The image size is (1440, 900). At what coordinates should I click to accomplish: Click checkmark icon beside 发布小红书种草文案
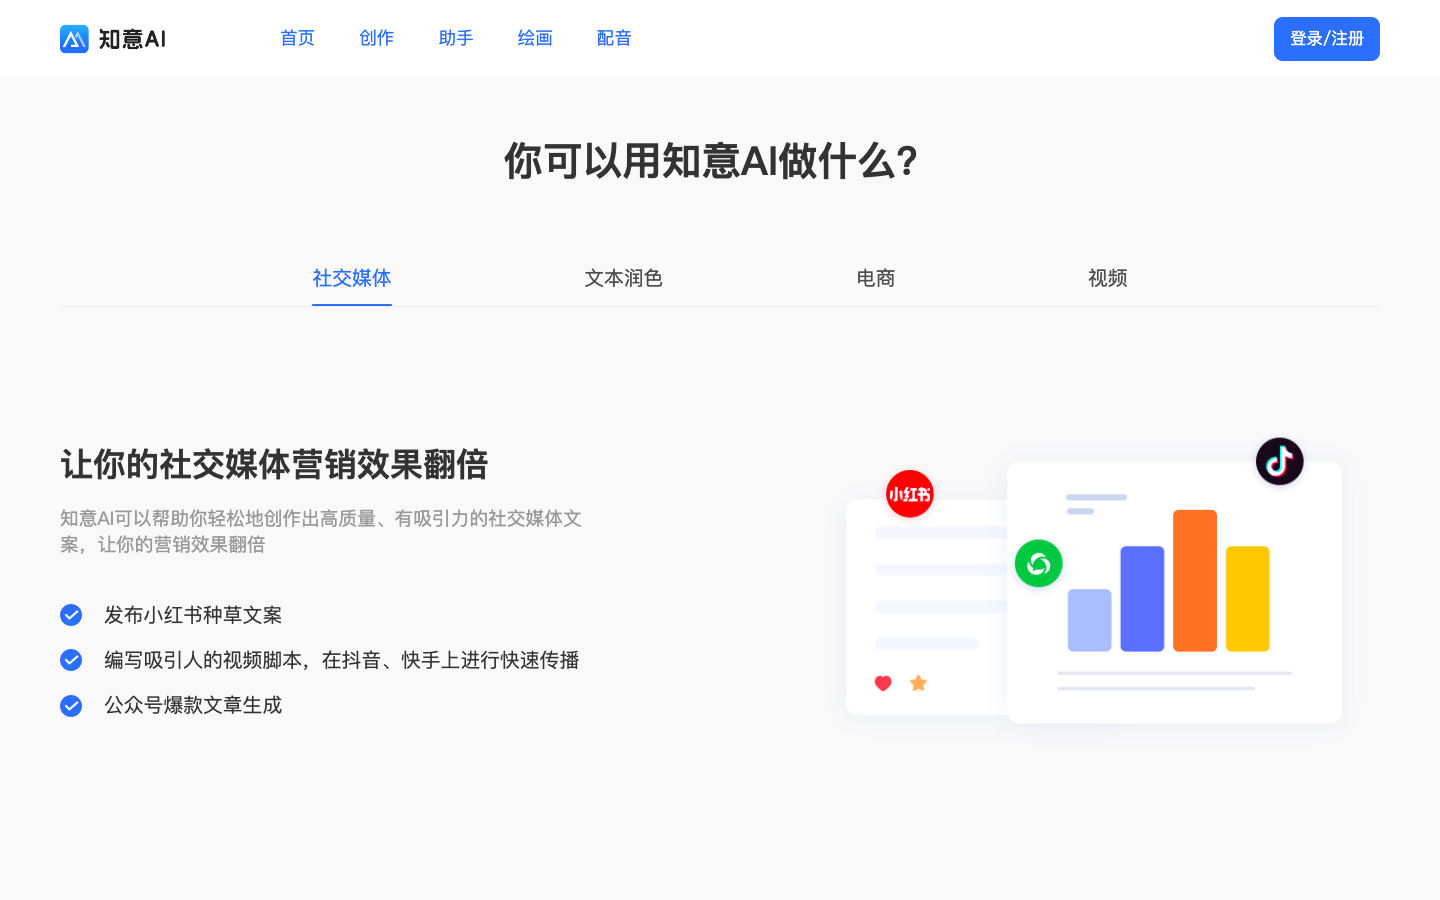coord(71,615)
